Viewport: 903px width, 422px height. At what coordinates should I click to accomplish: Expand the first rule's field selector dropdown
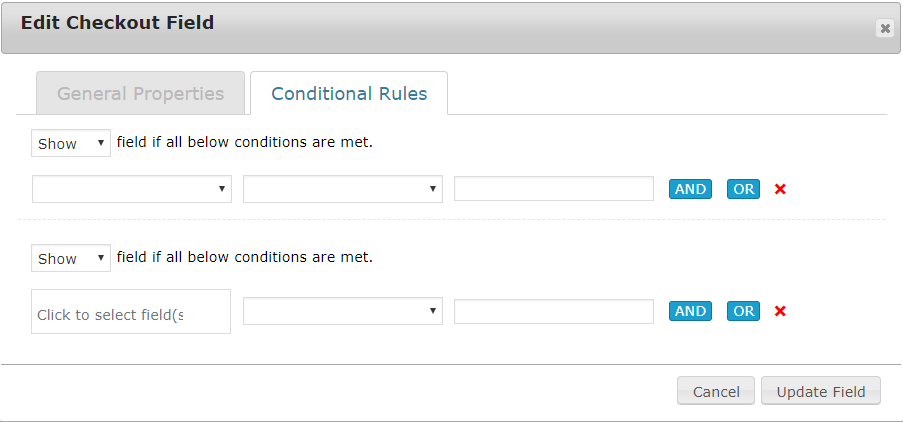pyautogui.click(x=132, y=189)
